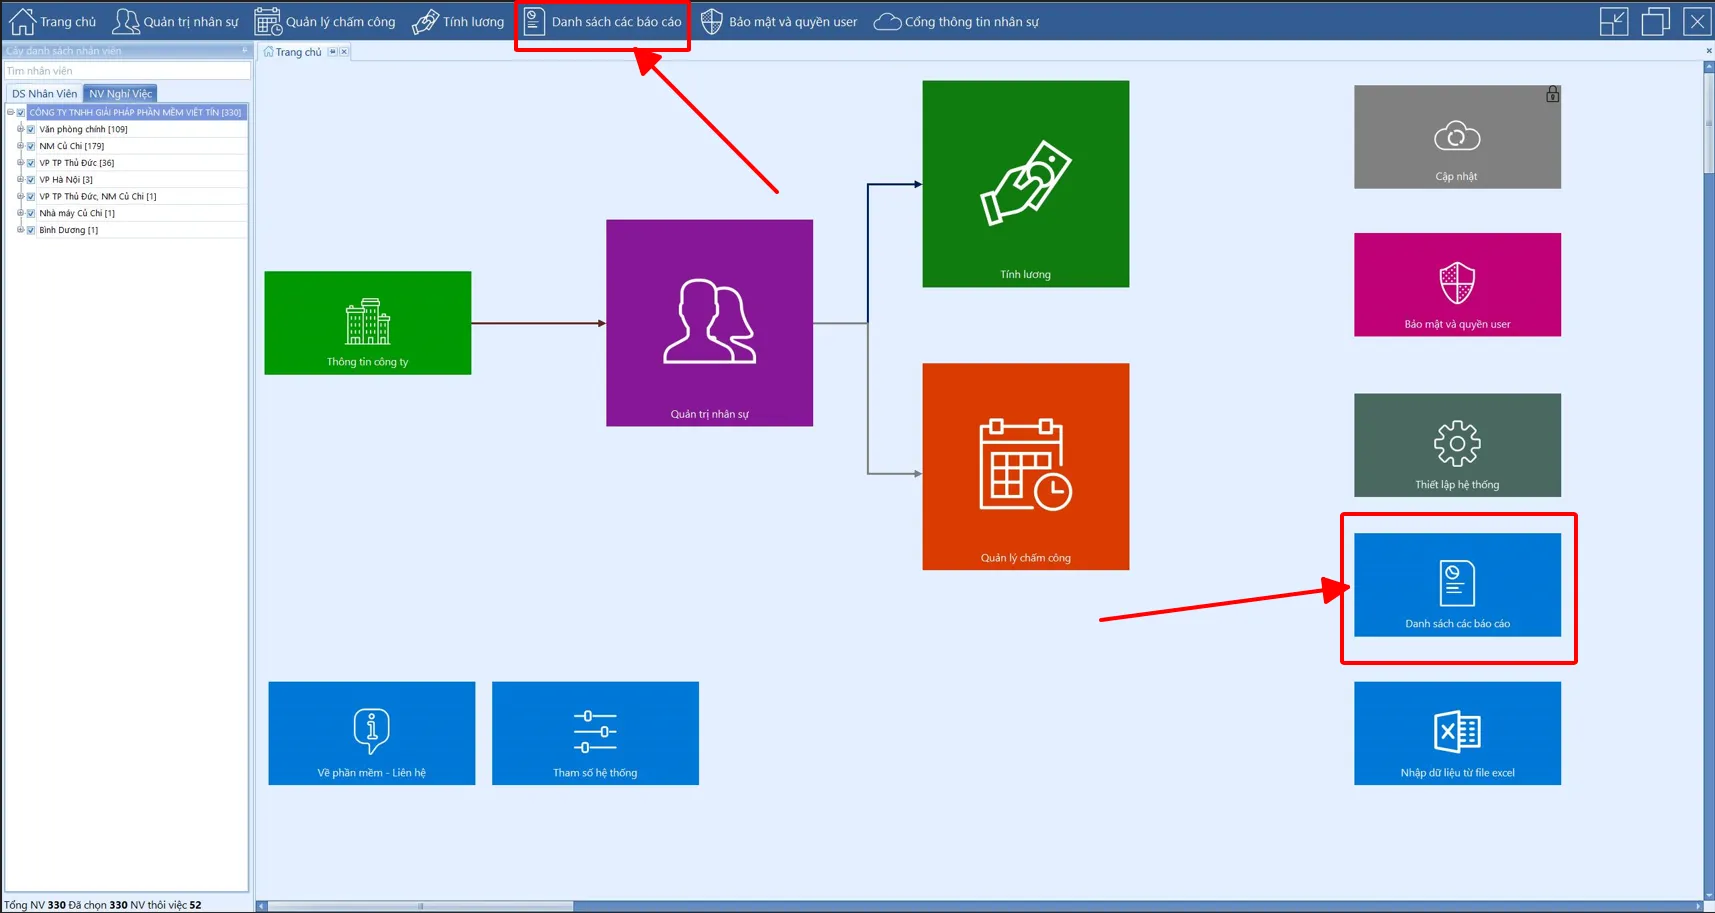This screenshot has height=913, width=1715.
Task: Open the pink Bảo mật và quyền user tile
Action: pos(1457,285)
